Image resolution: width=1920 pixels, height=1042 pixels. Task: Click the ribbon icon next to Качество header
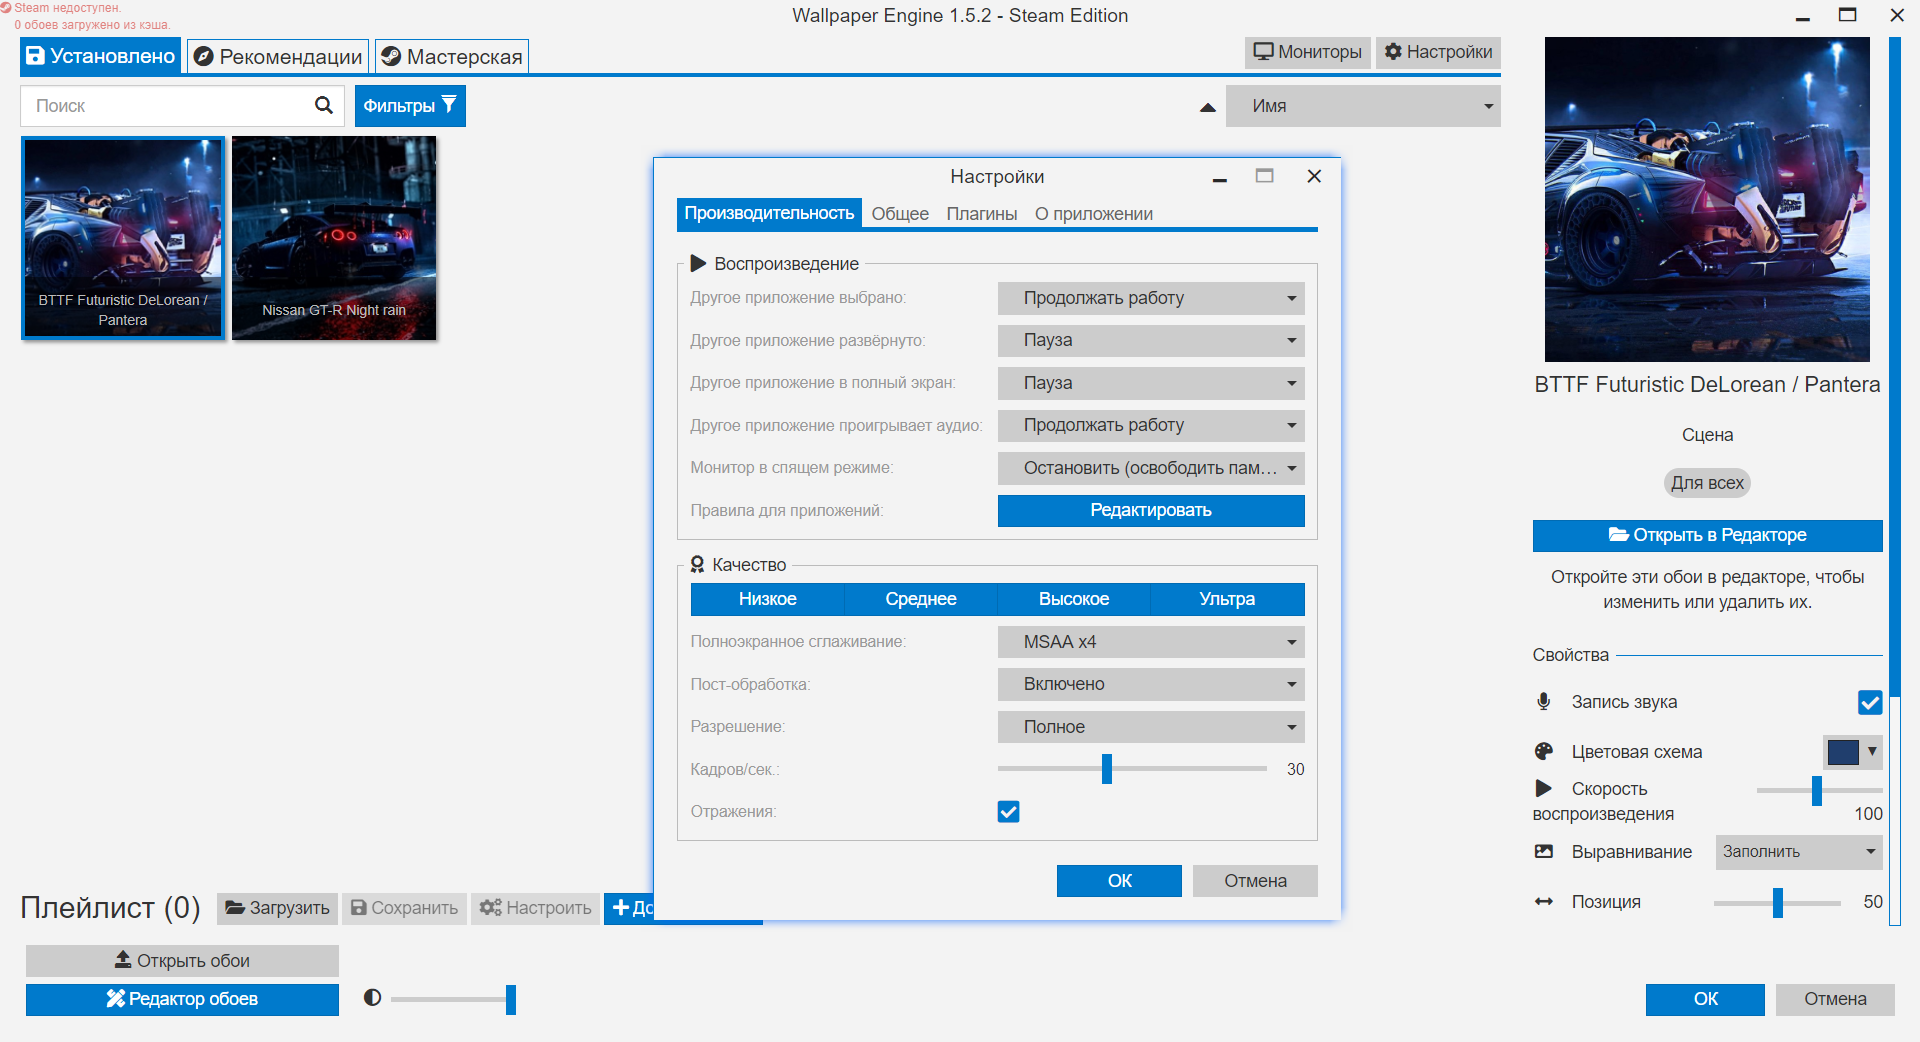(697, 564)
